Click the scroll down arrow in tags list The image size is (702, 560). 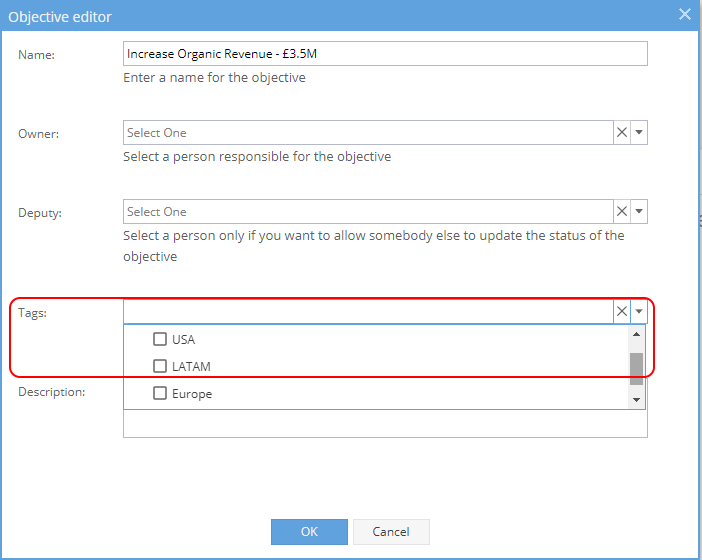(x=636, y=400)
